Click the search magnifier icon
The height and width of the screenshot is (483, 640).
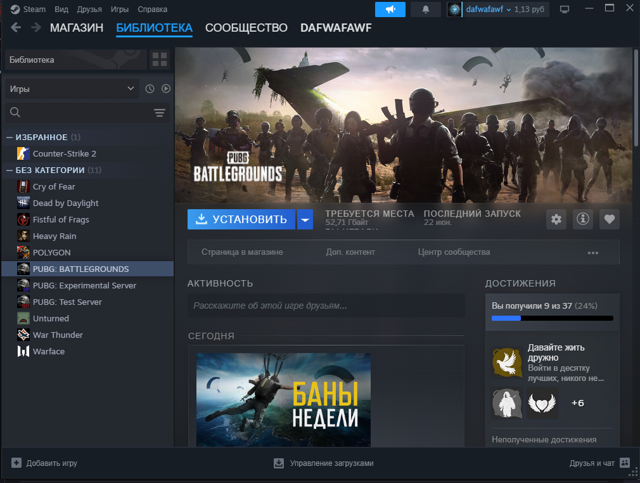(15, 112)
